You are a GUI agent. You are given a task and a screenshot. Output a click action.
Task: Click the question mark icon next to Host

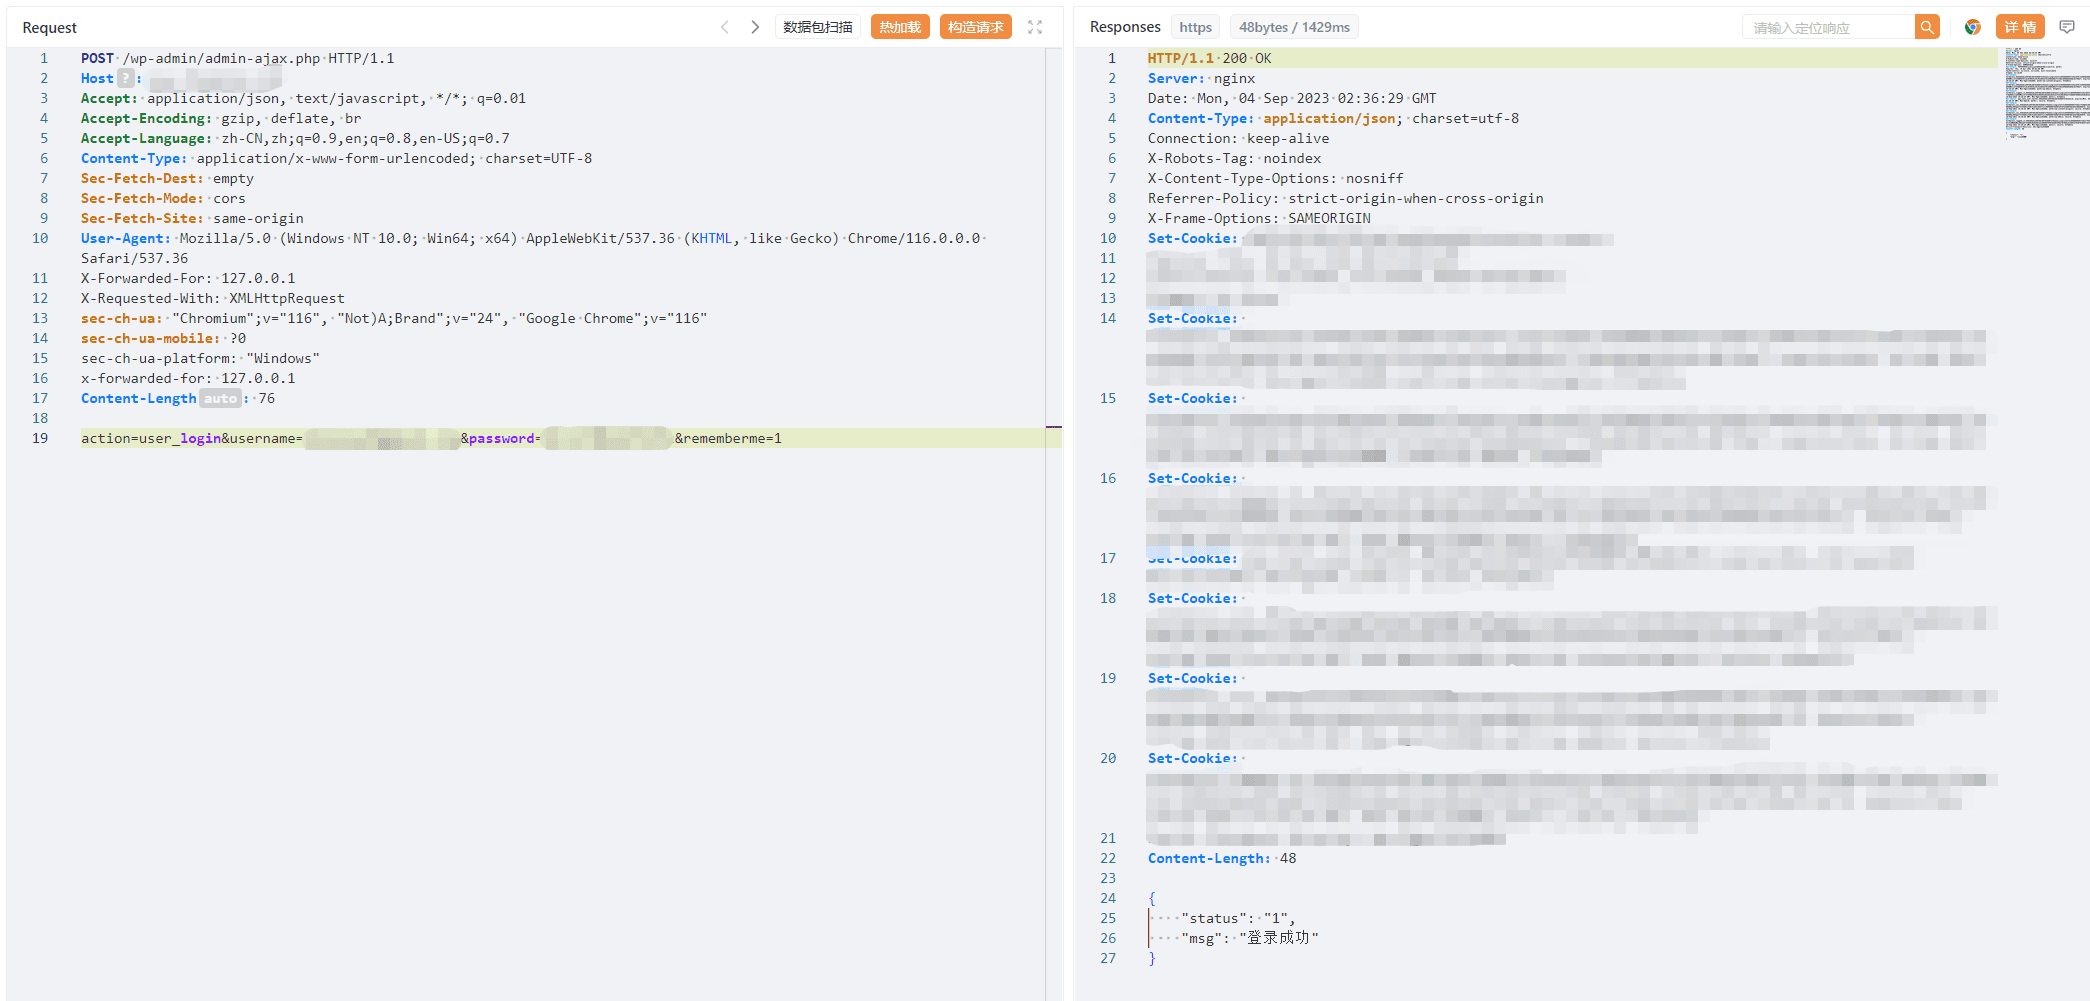coord(126,78)
